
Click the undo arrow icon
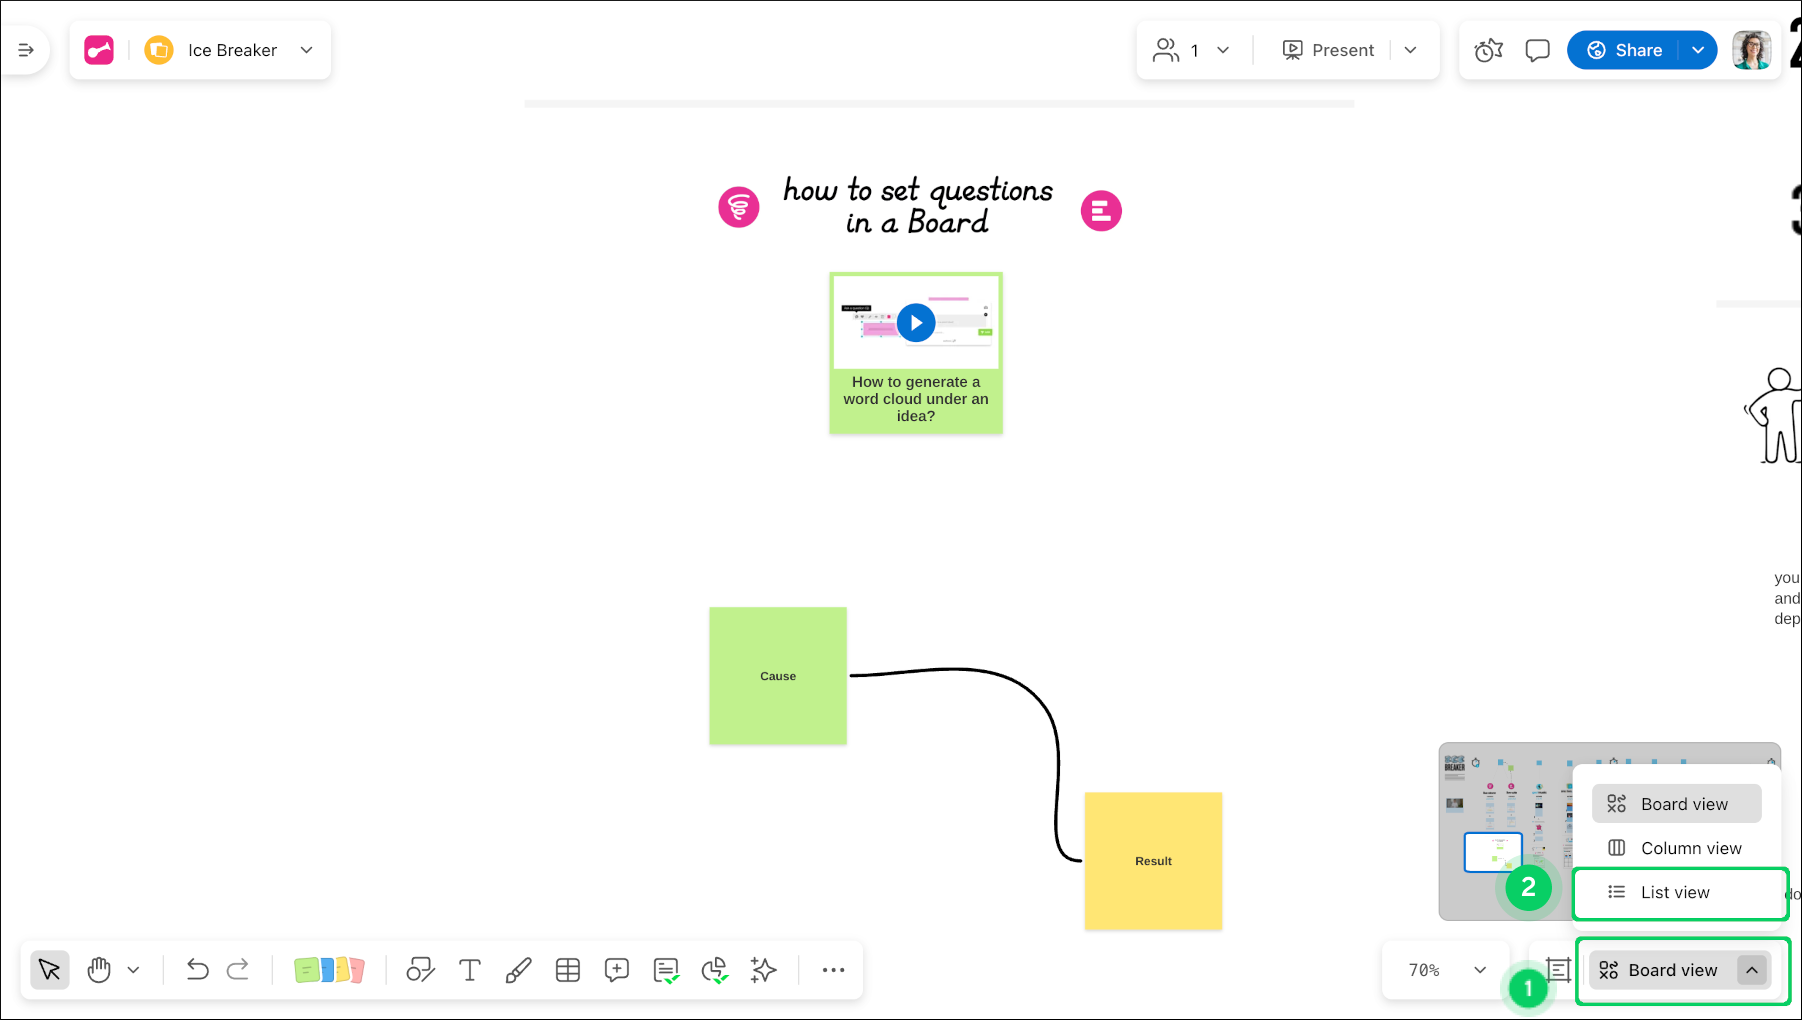pyautogui.click(x=197, y=969)
